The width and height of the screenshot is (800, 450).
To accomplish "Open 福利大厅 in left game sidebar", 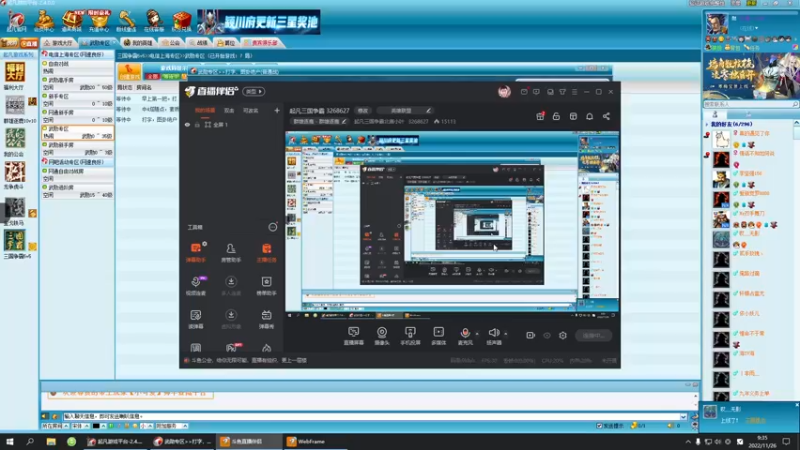I will coord(14,76).
